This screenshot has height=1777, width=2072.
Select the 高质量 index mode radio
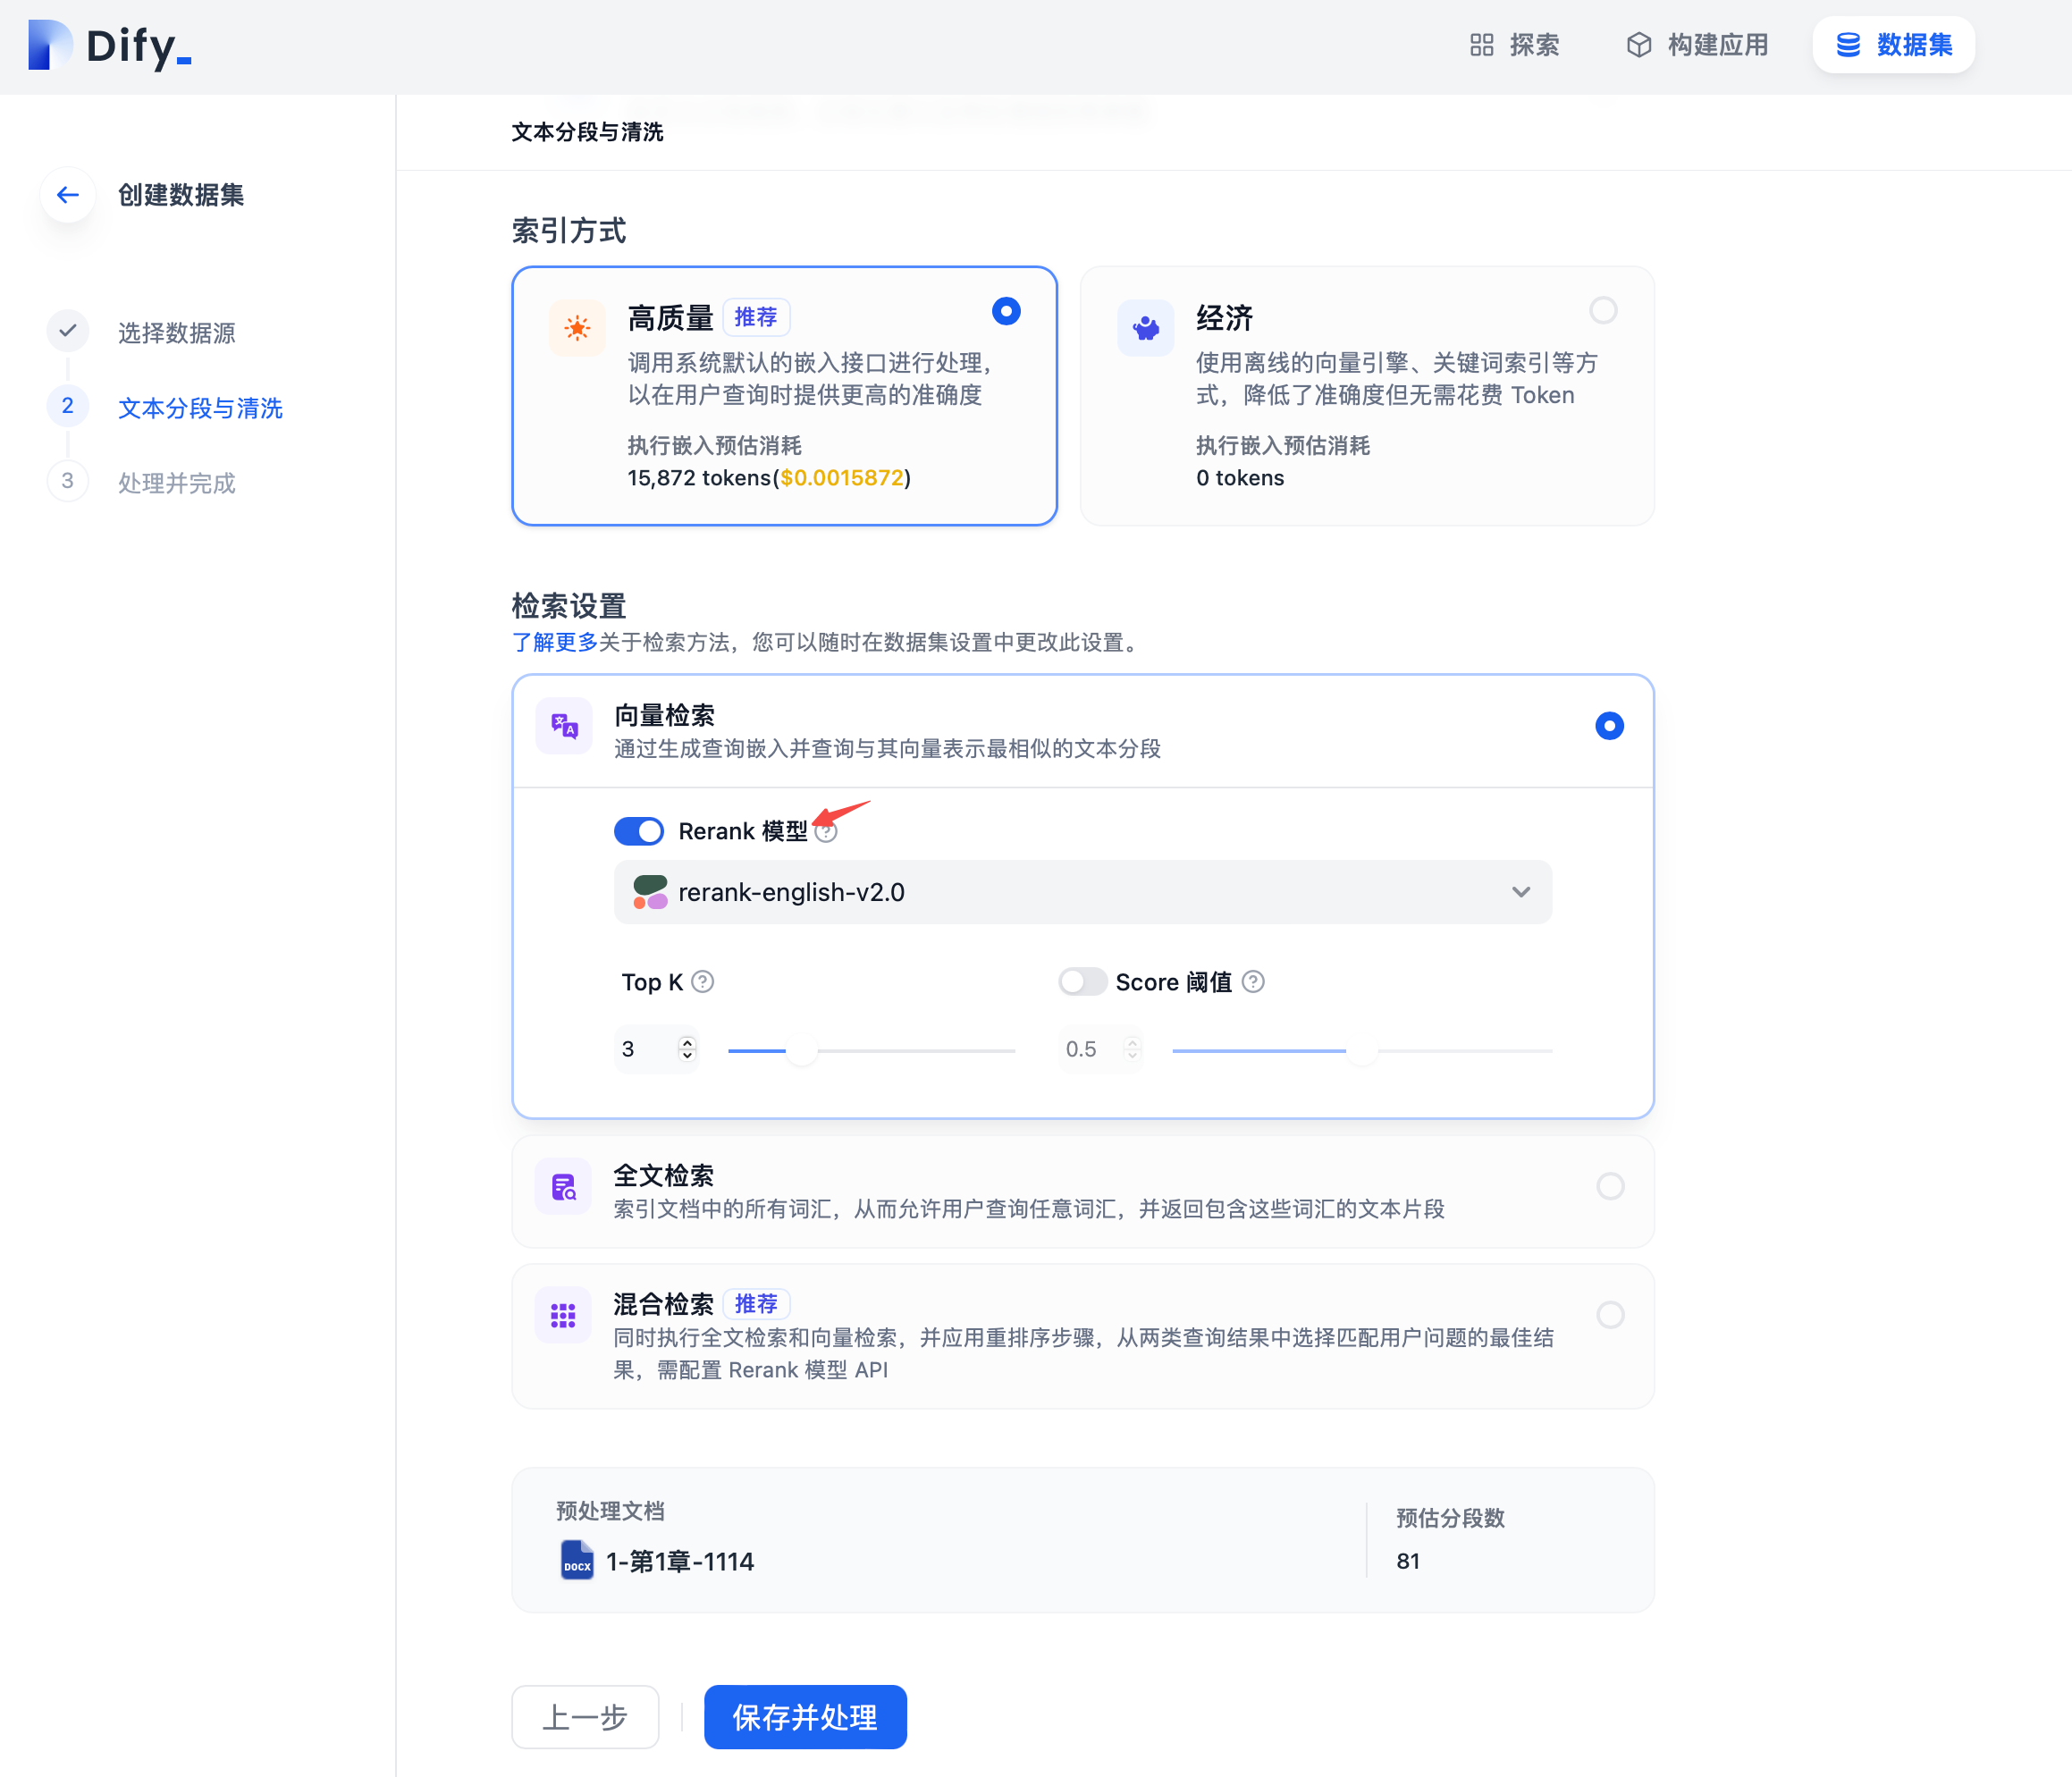click(x=1006, y=311)
